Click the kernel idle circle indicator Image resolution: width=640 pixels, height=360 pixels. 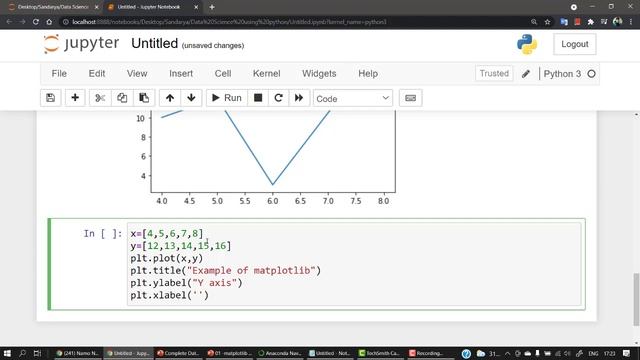(x=591, y=74)
